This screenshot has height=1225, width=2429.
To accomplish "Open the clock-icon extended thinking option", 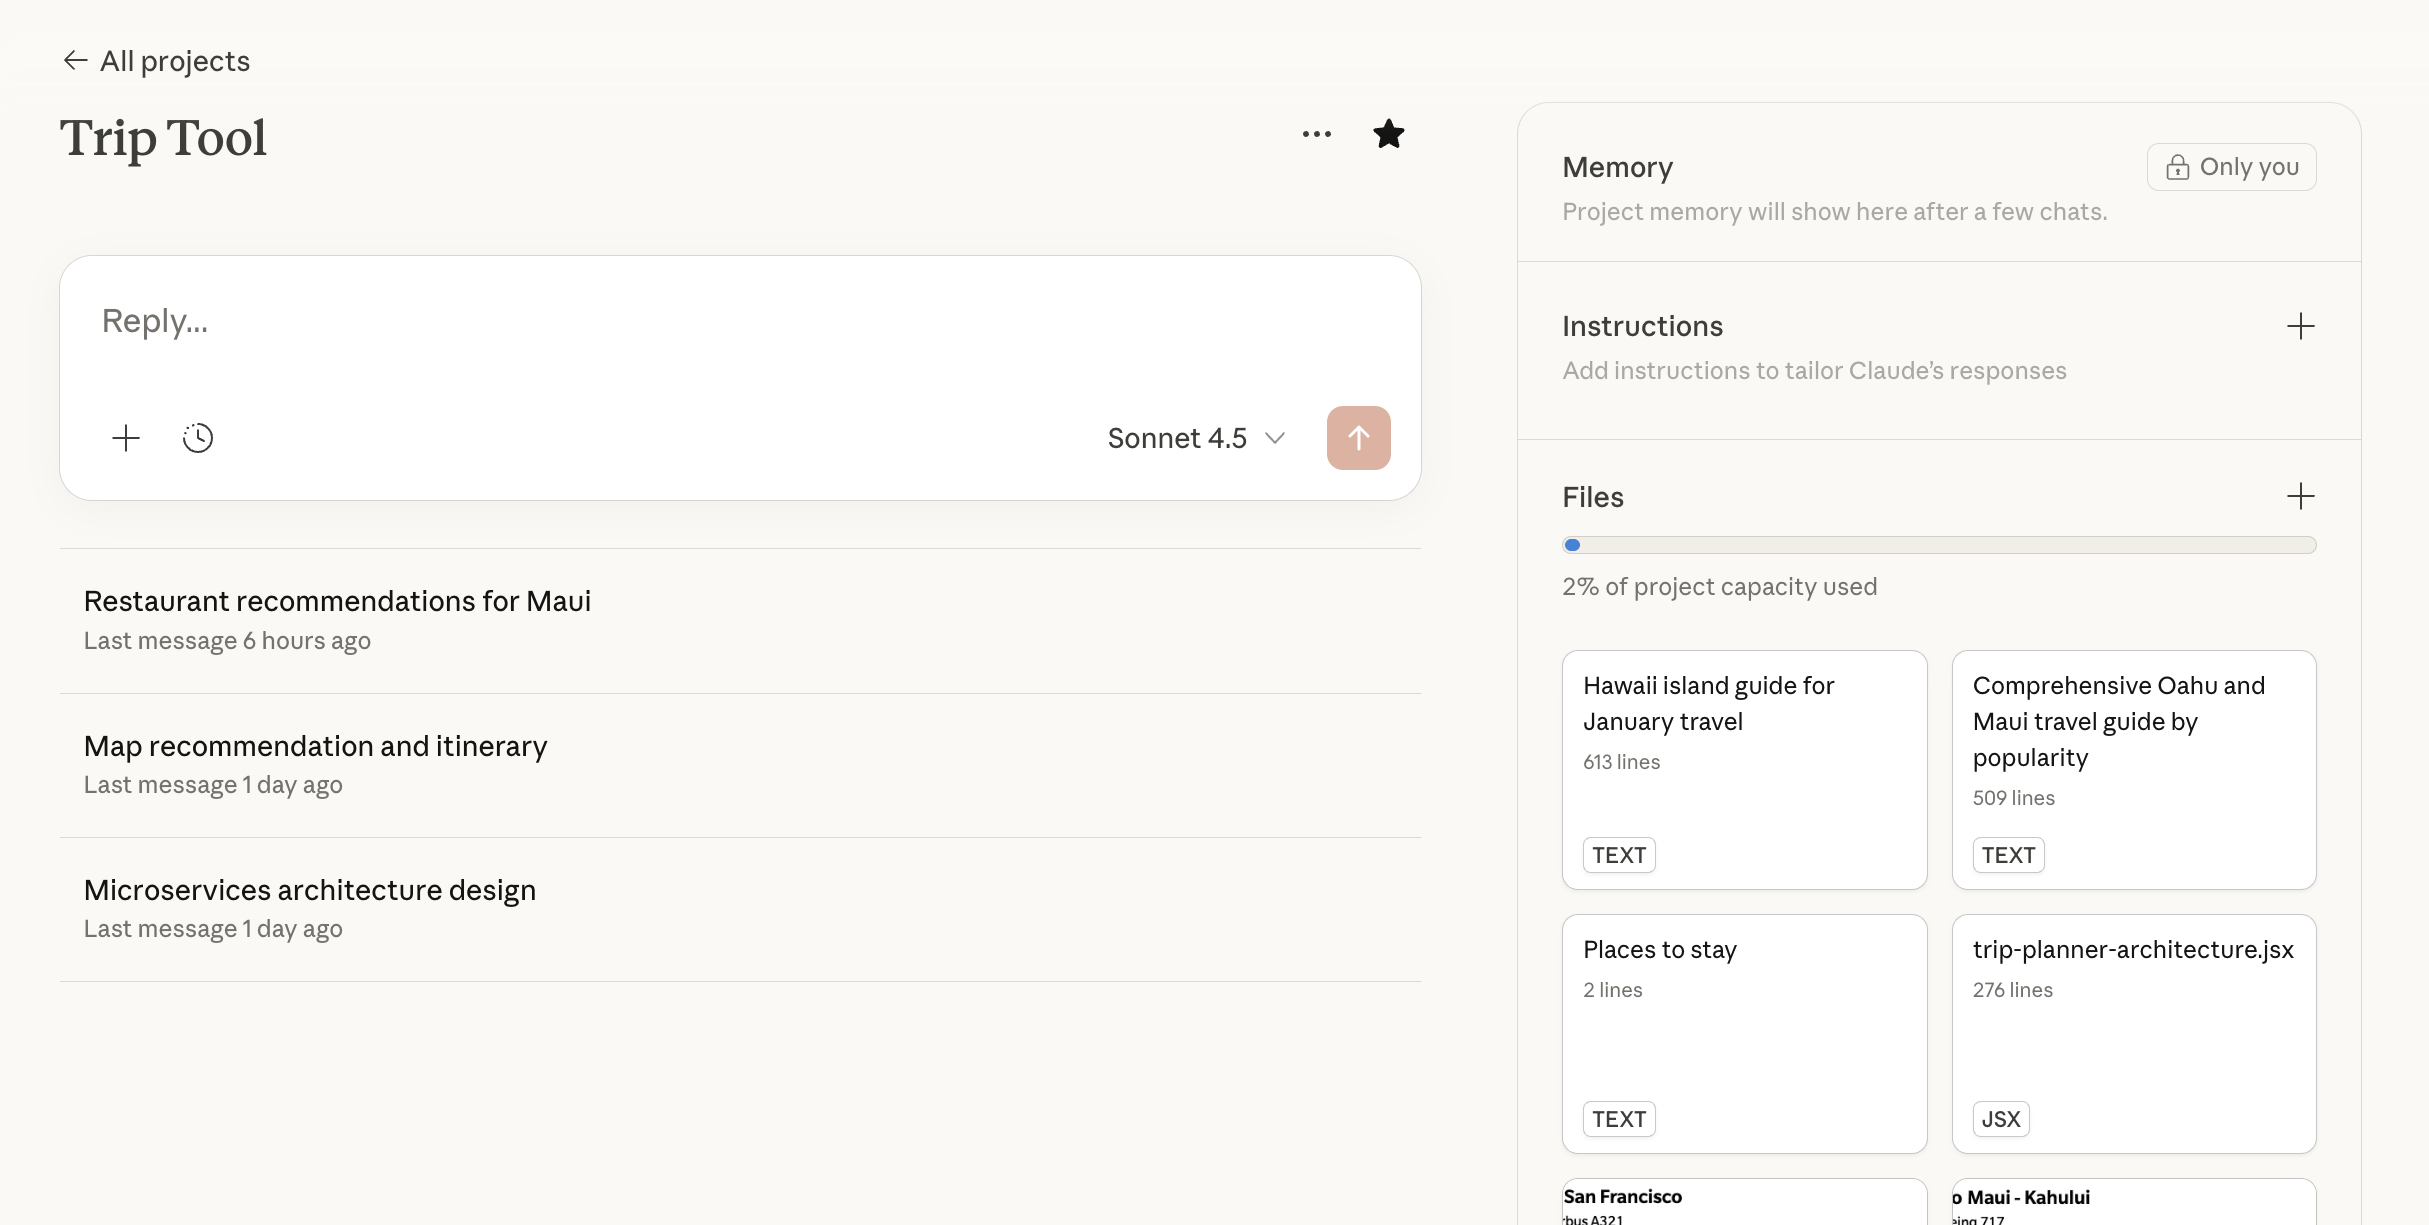I will [198, 438].
